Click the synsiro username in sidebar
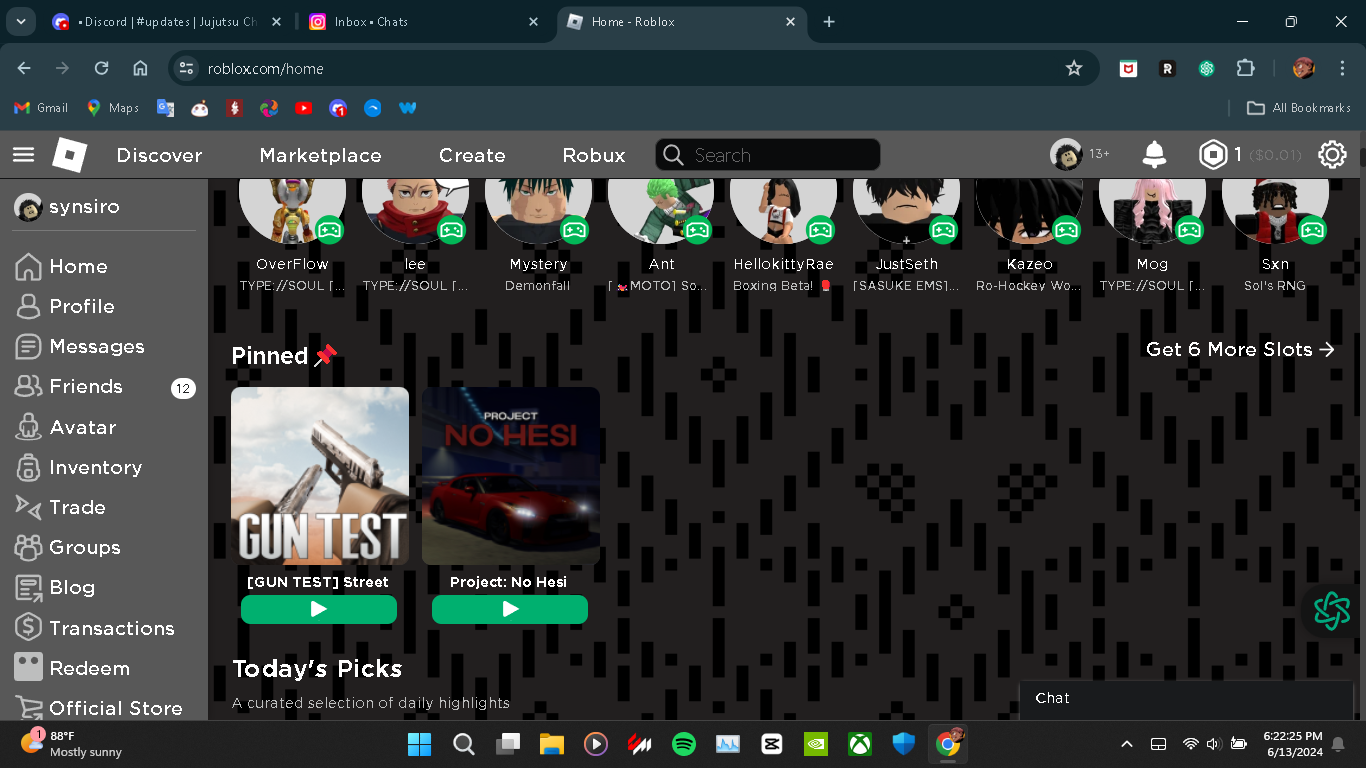Viewport: 1366px width, 768px height. (84, 207)
